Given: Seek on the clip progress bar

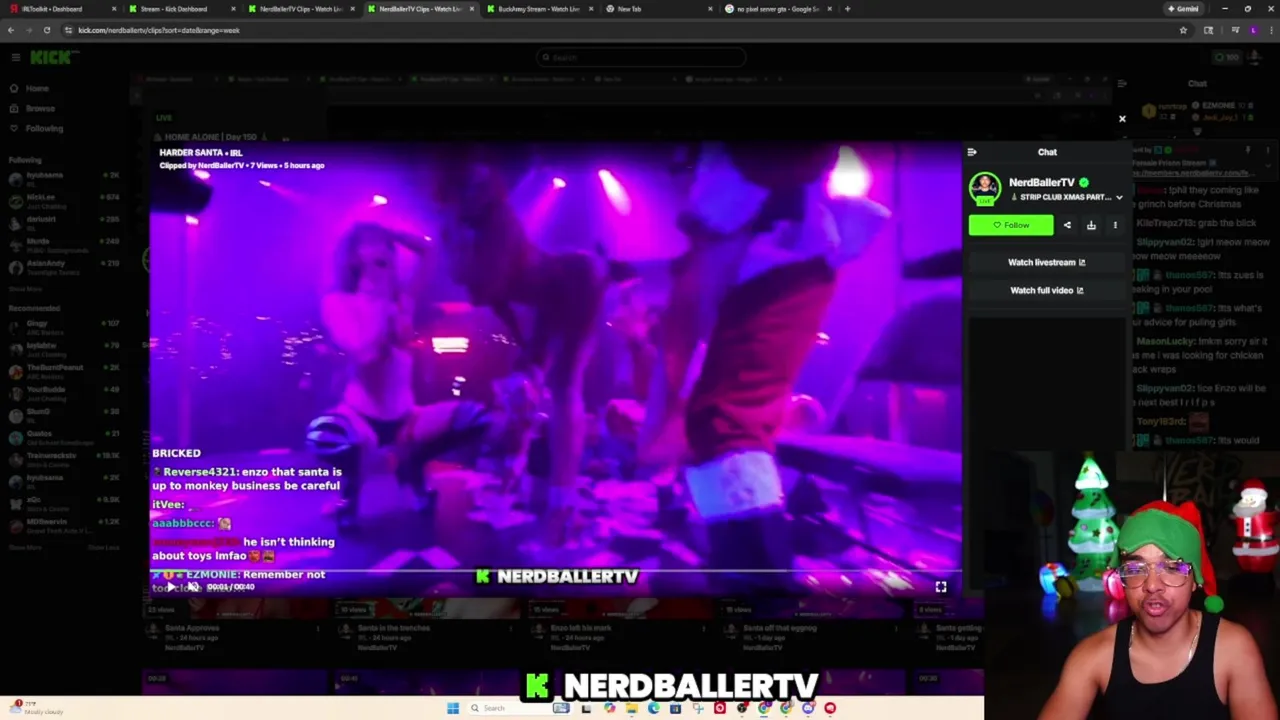Looking at the screenshot, I should coord(556,572).
